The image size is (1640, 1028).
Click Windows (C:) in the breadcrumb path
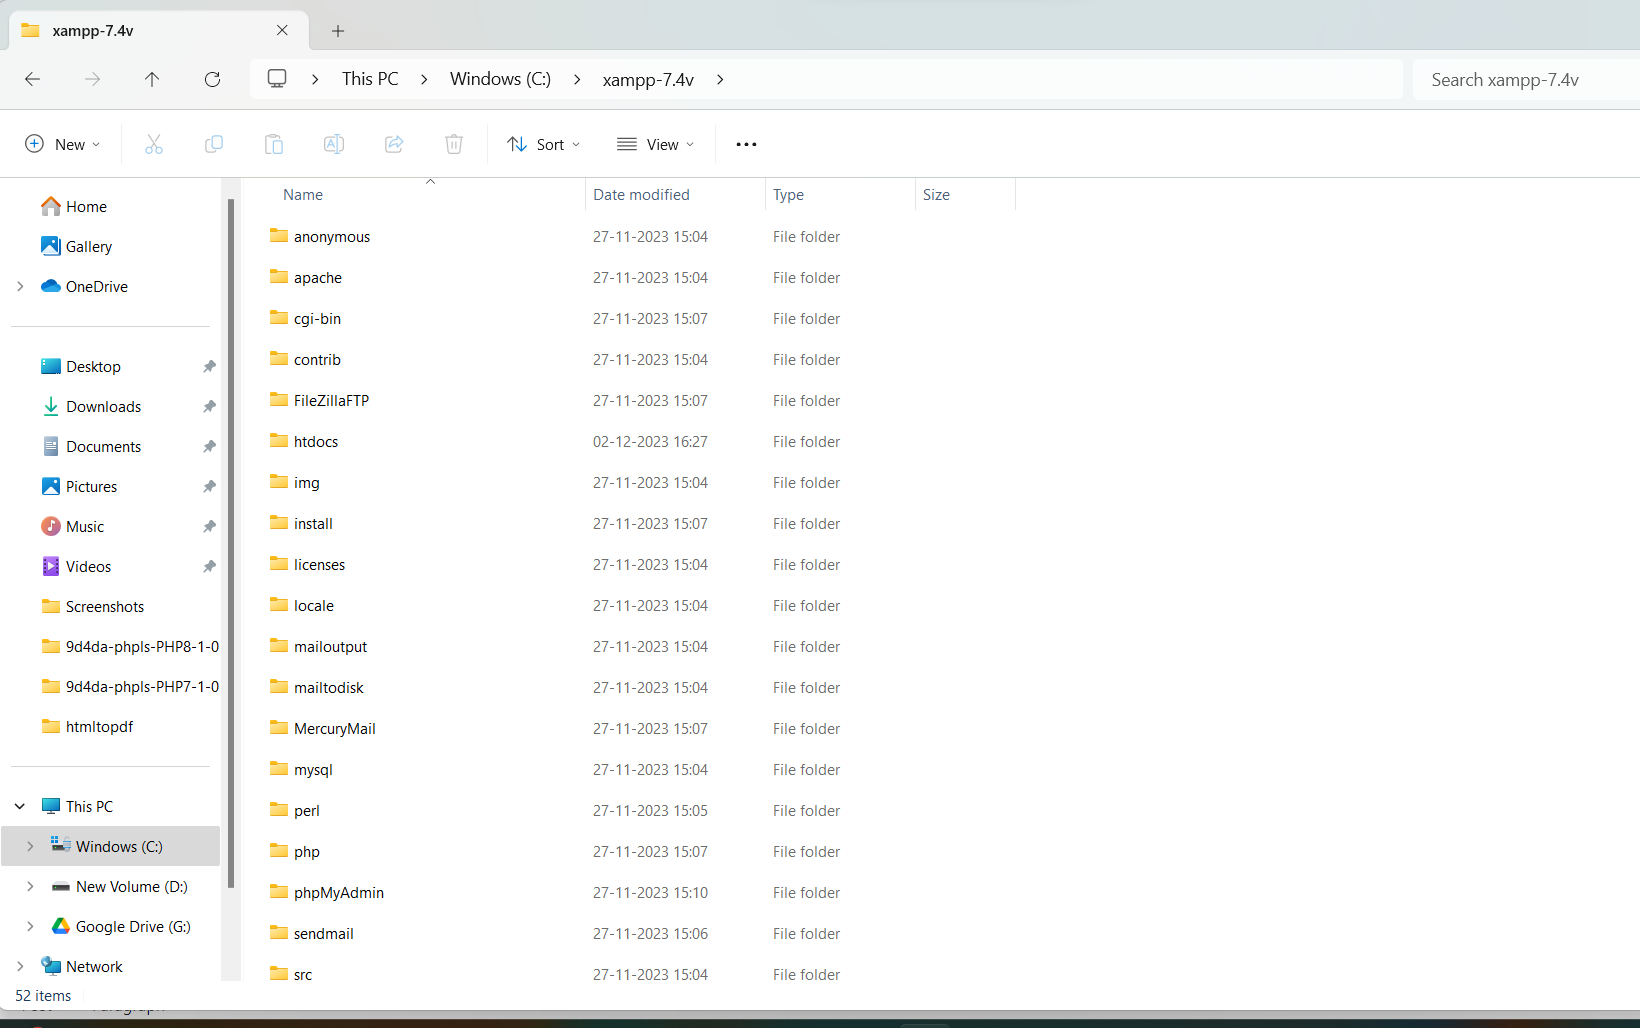click(x=500, y=79)
